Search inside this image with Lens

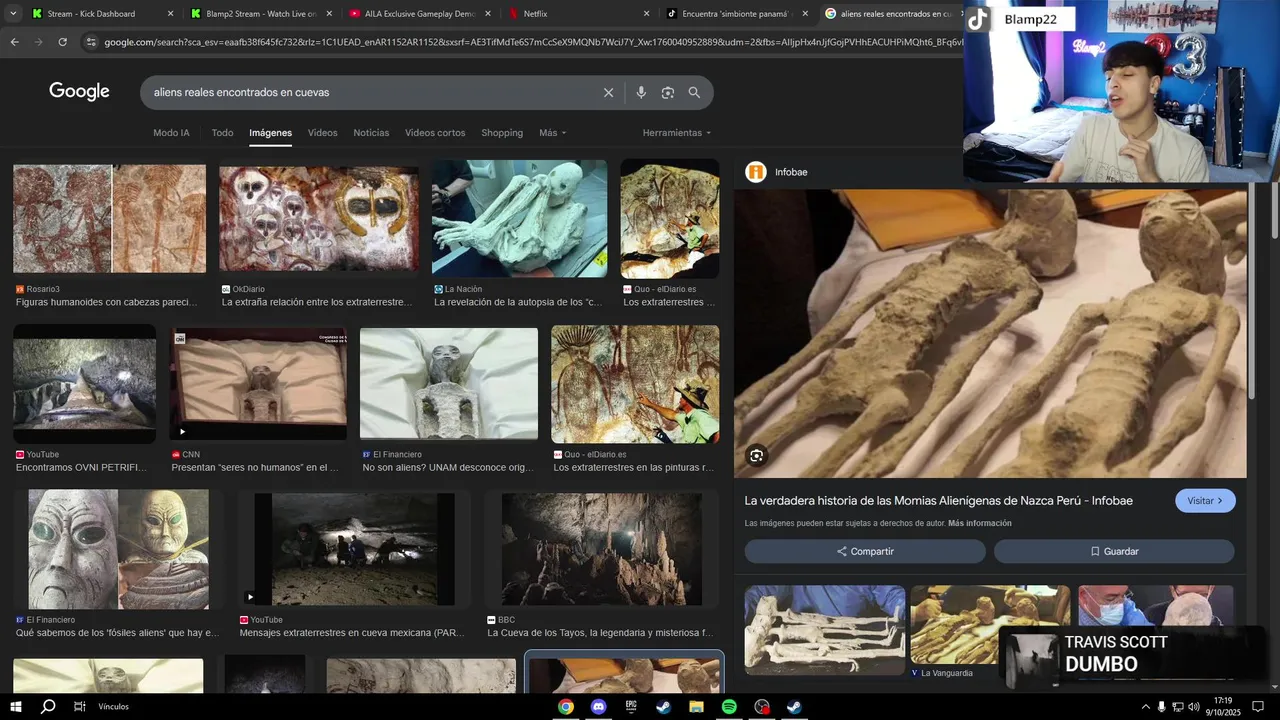tap(757, 456)
